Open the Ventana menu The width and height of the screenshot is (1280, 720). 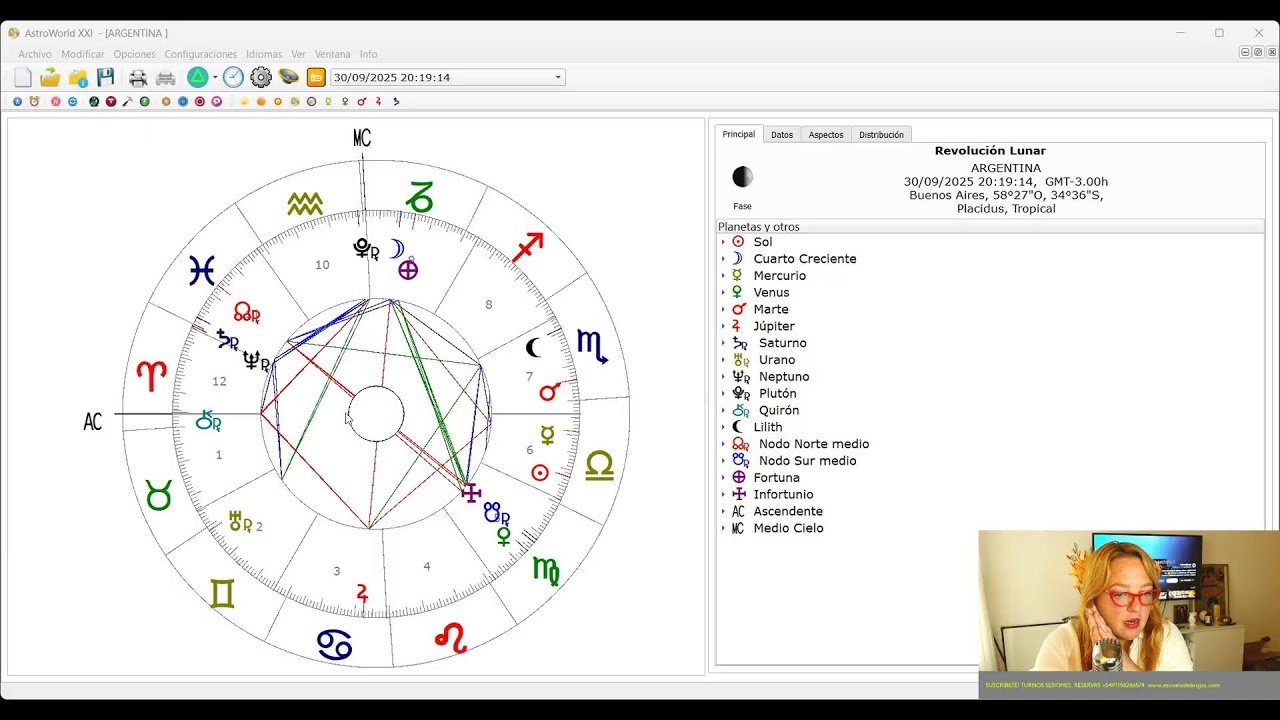(333, 54)
